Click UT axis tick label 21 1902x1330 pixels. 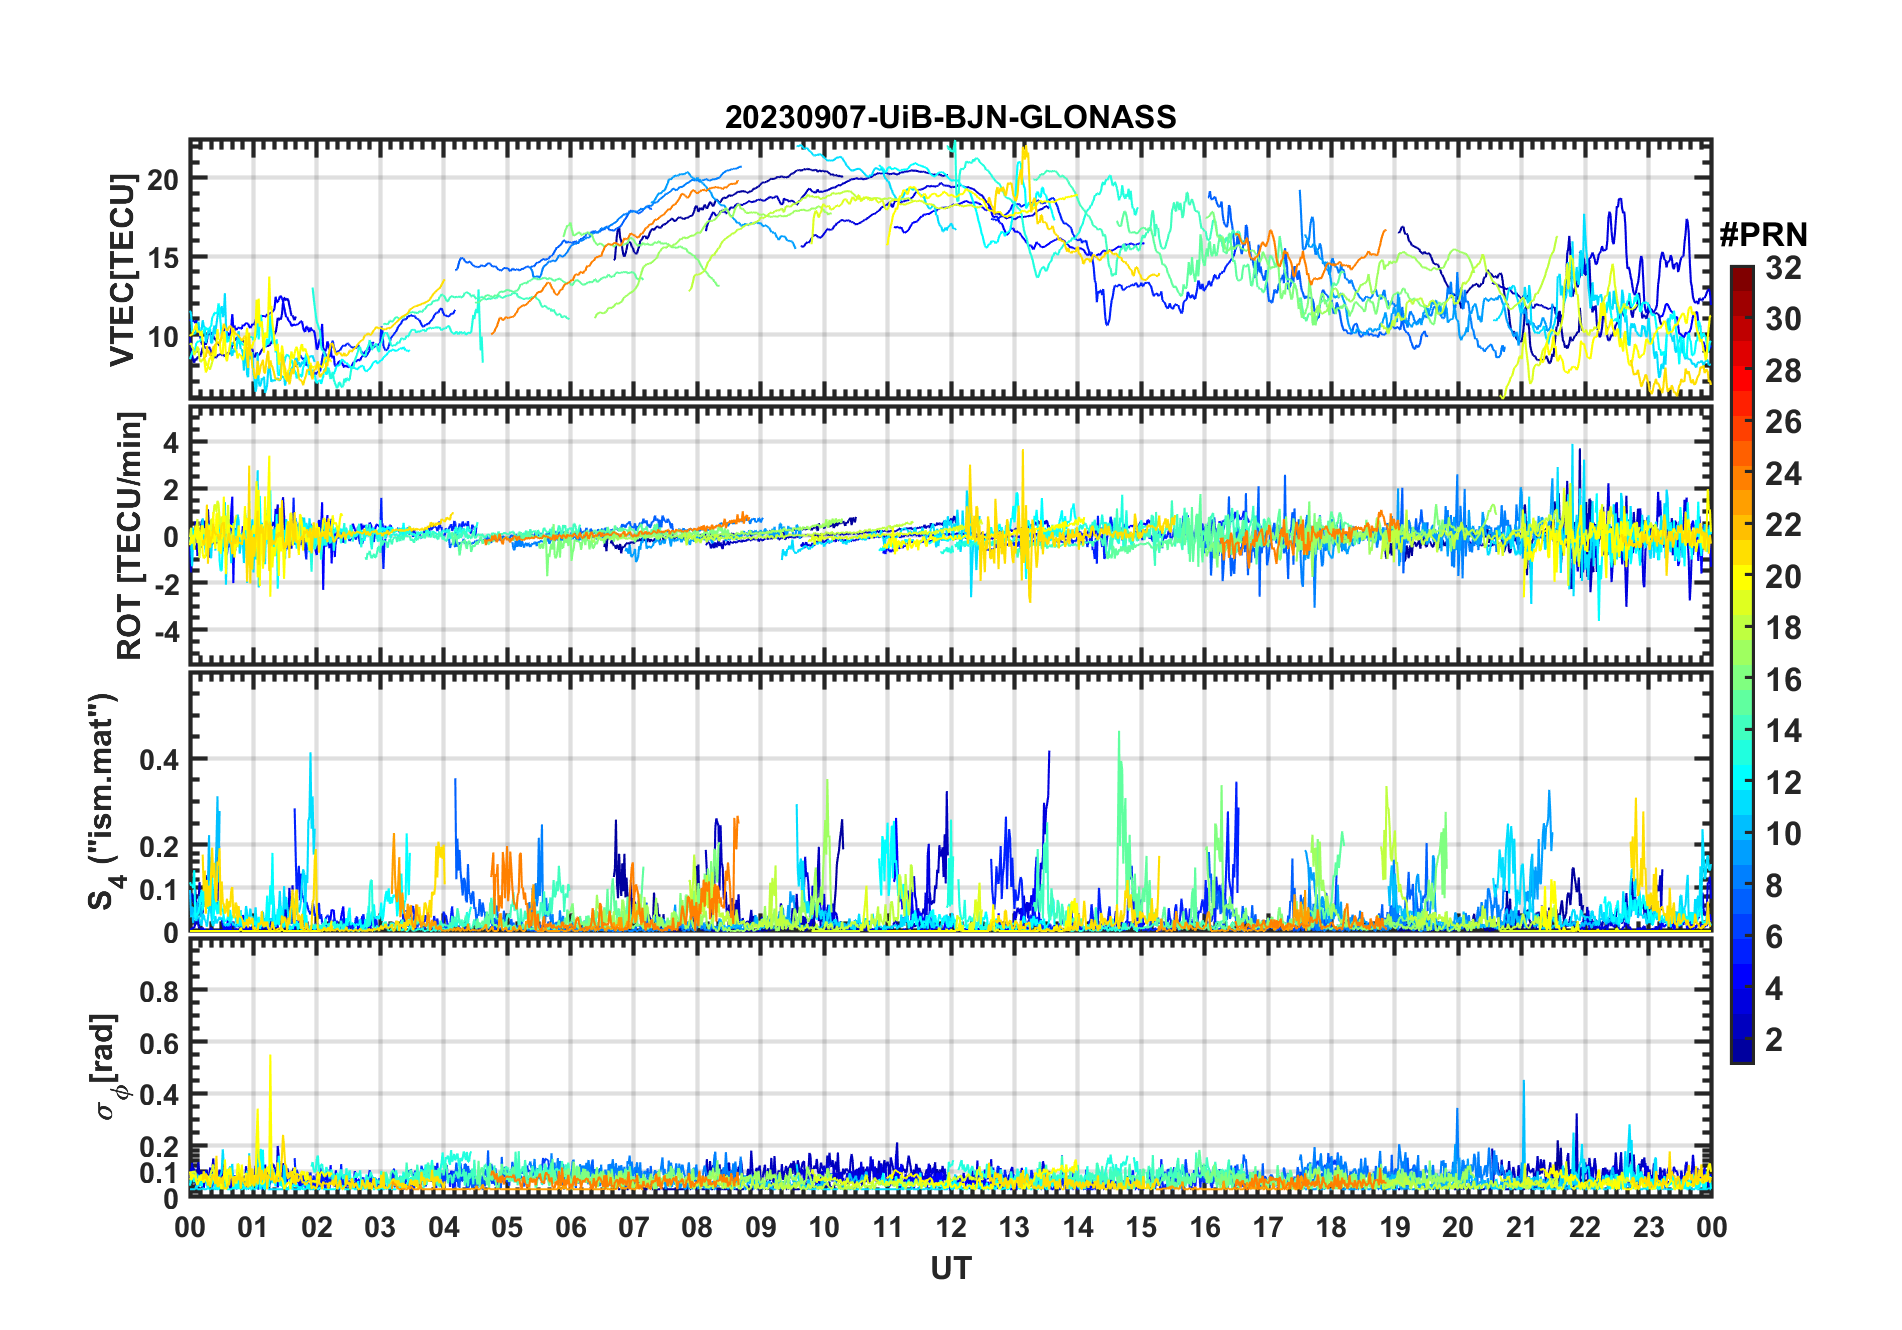tap(1522, 1227)
